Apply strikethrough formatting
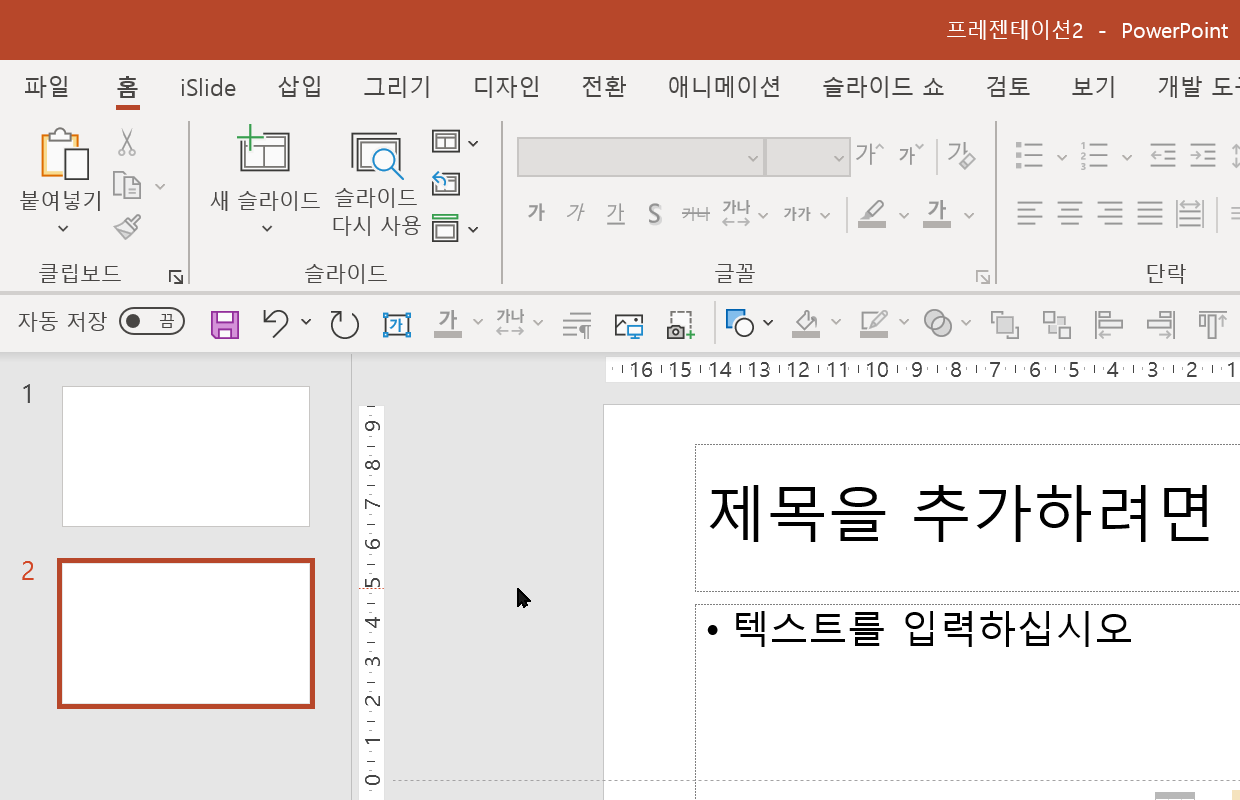 click(x=695, y=213)
